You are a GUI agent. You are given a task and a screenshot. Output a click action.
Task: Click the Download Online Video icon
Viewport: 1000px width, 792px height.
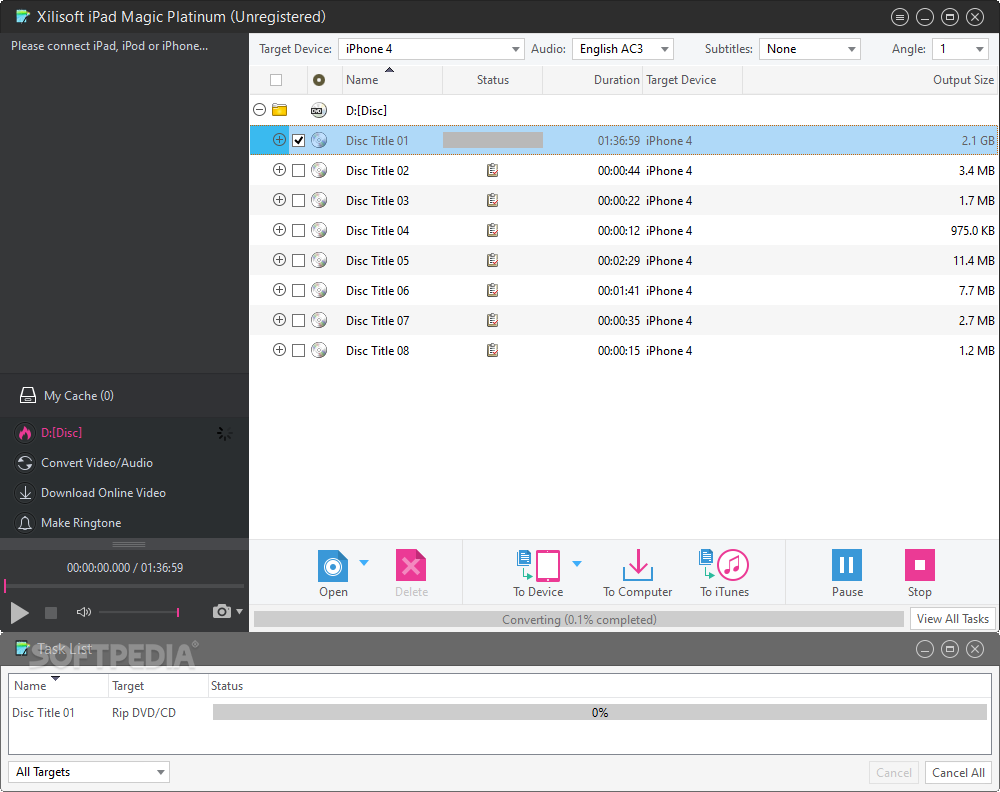[x=25, y=493]
